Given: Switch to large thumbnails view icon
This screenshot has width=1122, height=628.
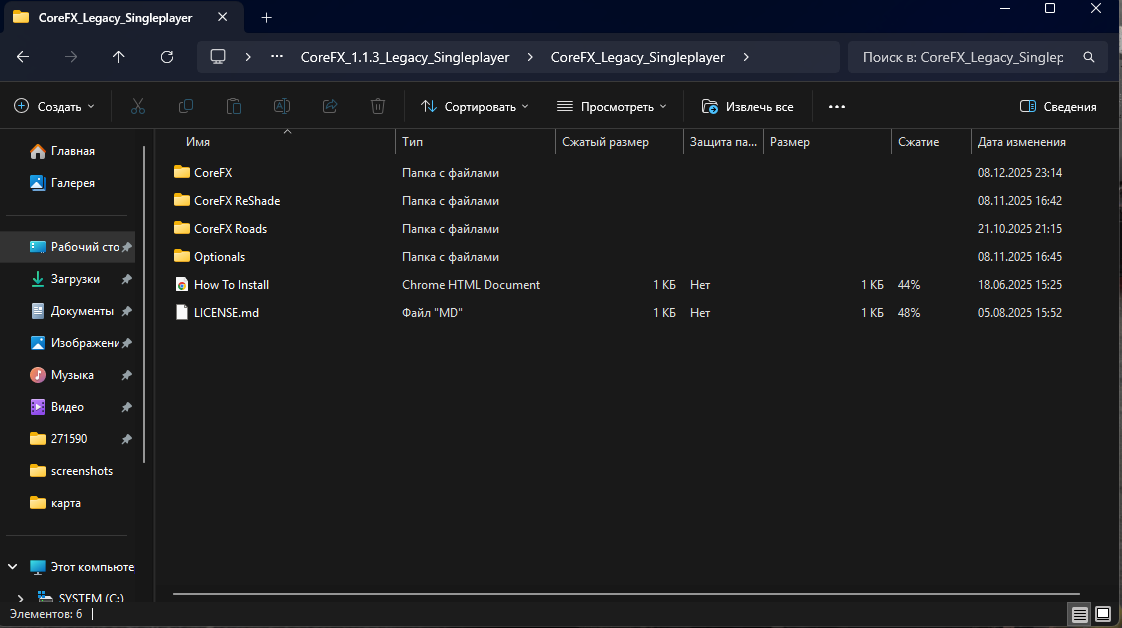Looking at the screenshot, I should (1103, 613).
